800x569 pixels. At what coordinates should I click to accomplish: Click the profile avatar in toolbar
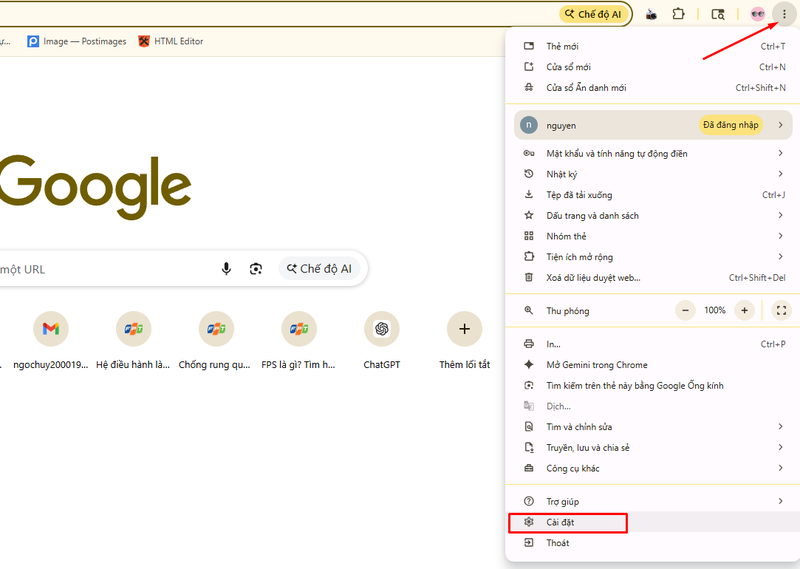pyautogui.click(x=758, y=14)
